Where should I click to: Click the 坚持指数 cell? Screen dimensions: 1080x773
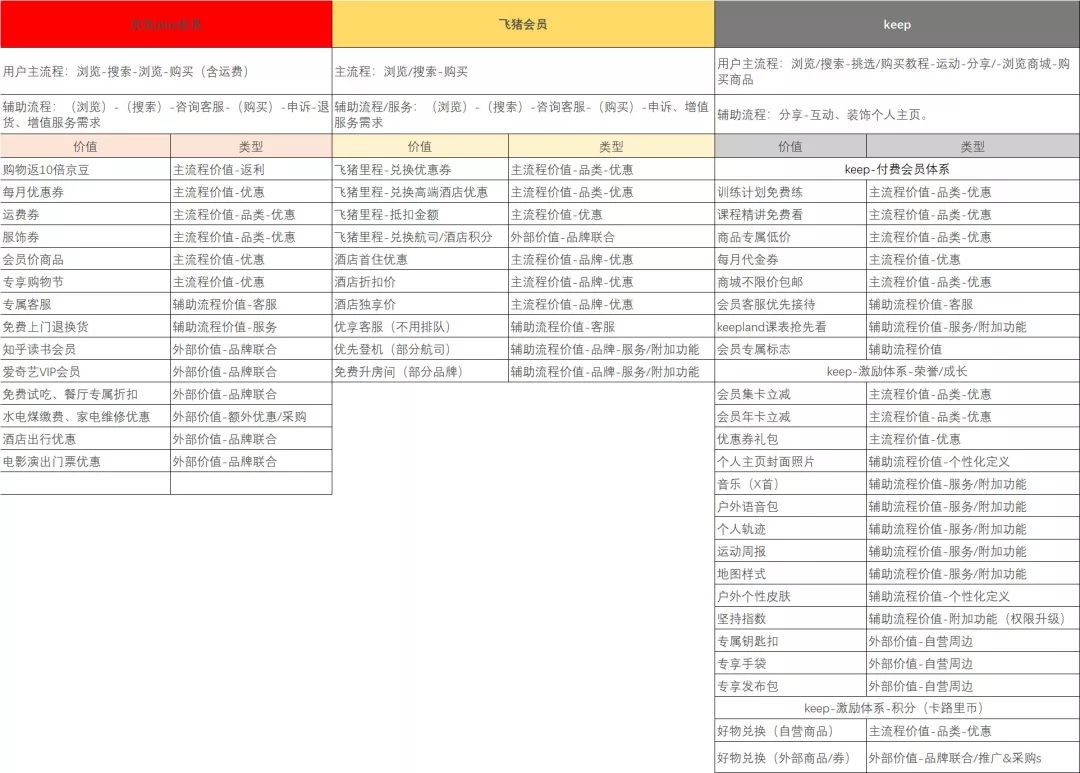pyautogui.click(x=791, y=619)
